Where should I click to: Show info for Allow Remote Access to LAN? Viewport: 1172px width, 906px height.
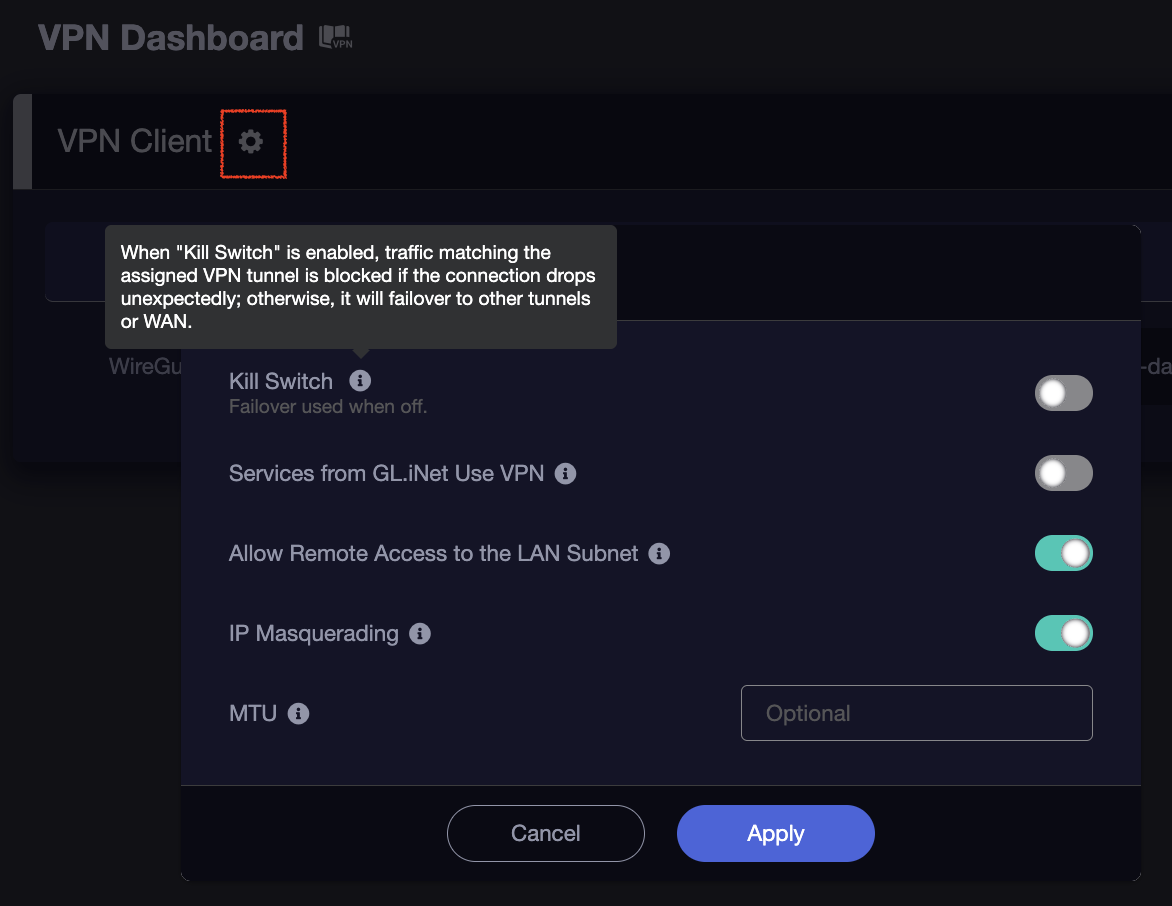point(659,553)
